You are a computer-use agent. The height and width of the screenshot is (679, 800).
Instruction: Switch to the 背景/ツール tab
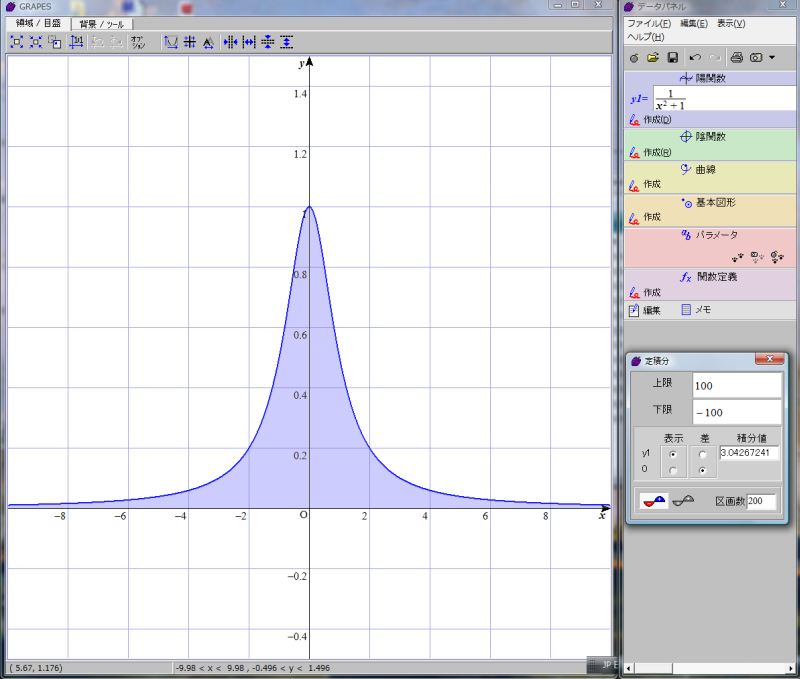click(102, 23)
